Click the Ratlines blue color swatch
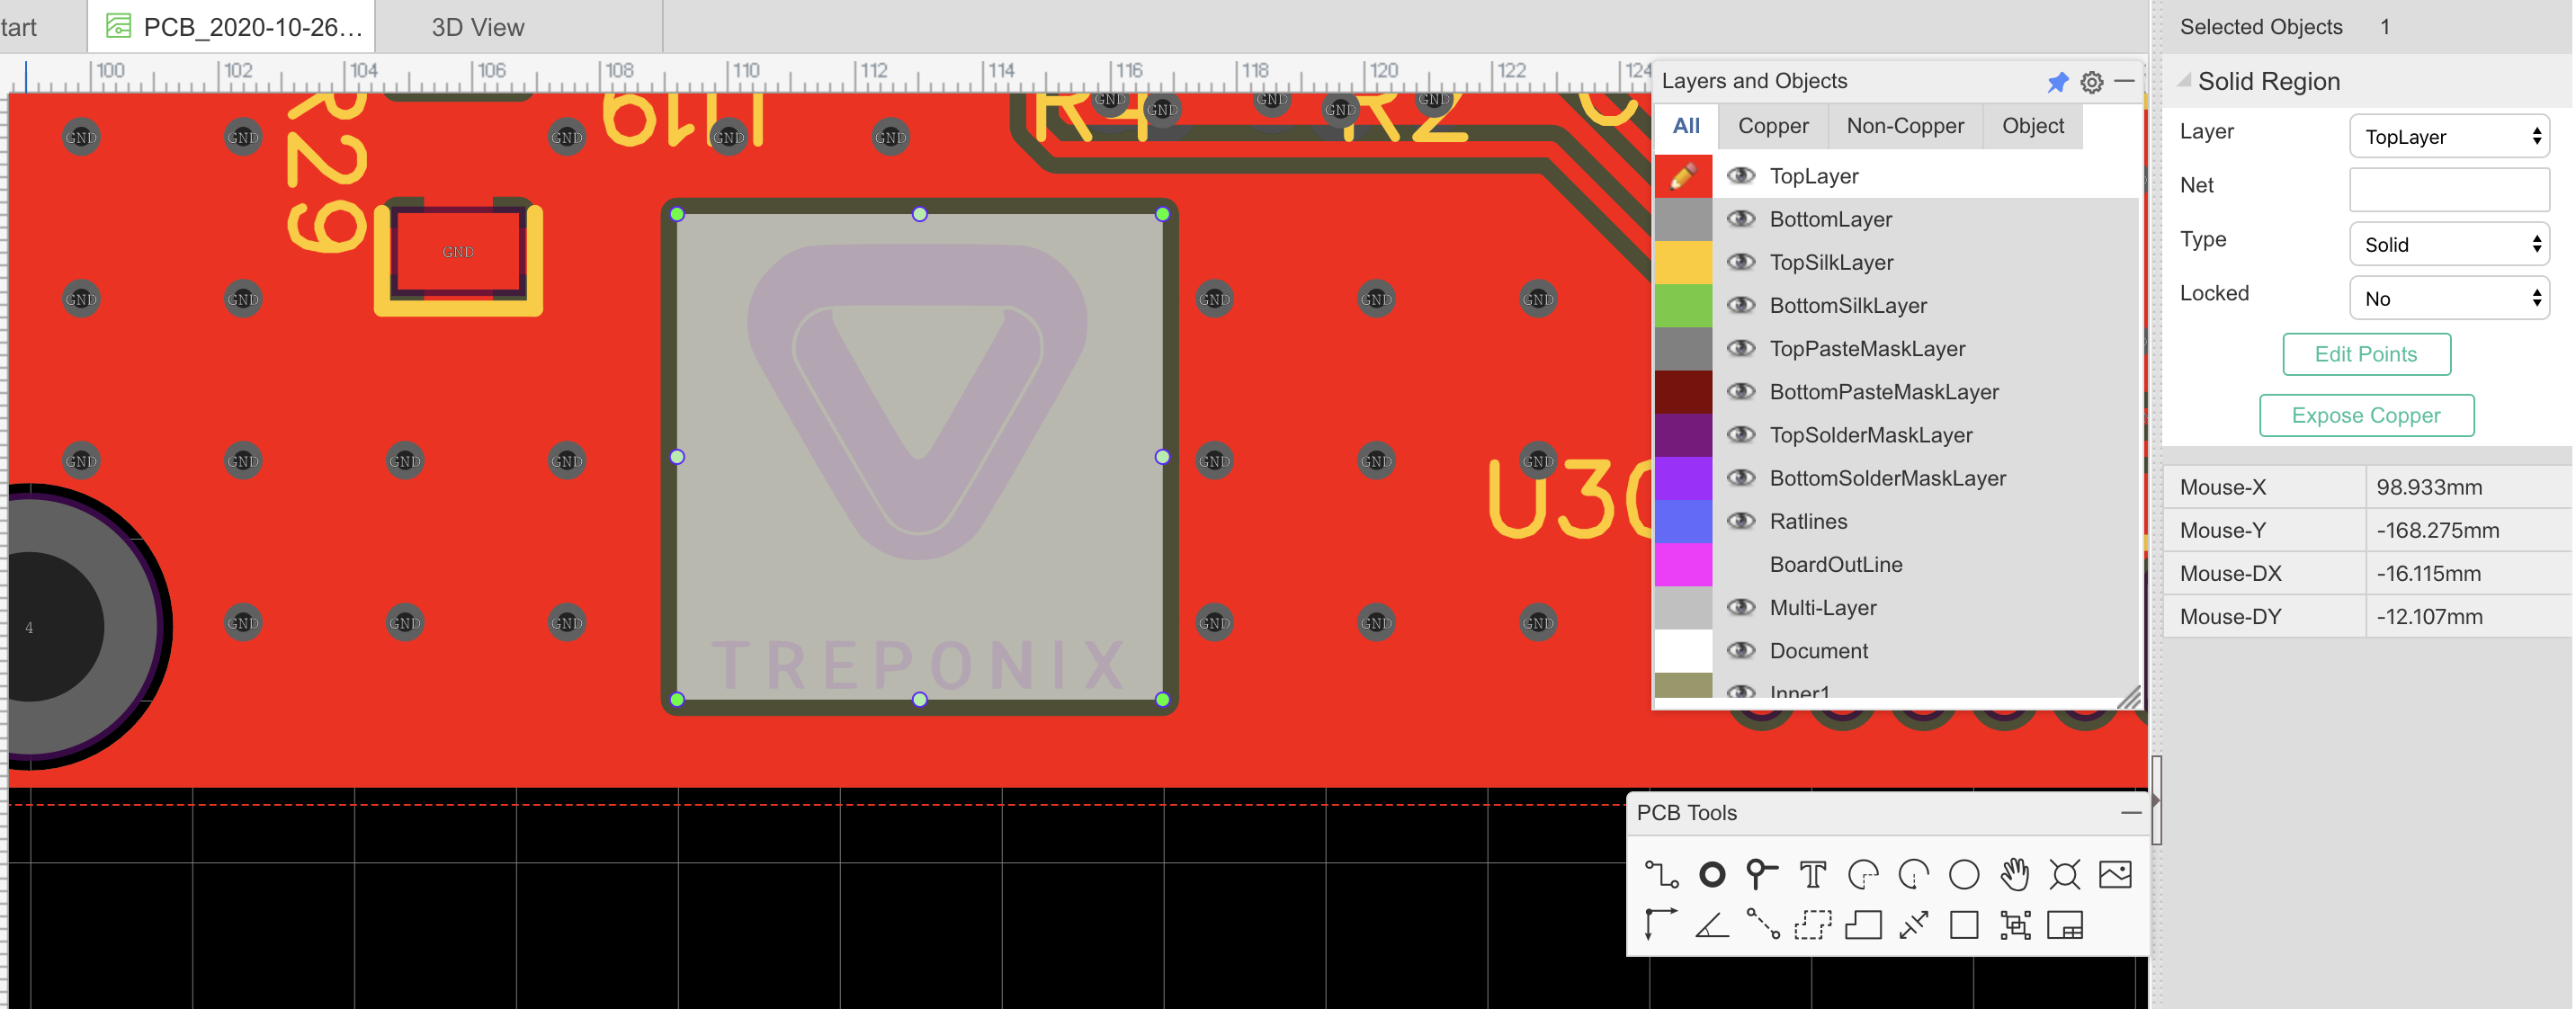Screen dimensions: 2576x1009 (x=1683, y=520)
